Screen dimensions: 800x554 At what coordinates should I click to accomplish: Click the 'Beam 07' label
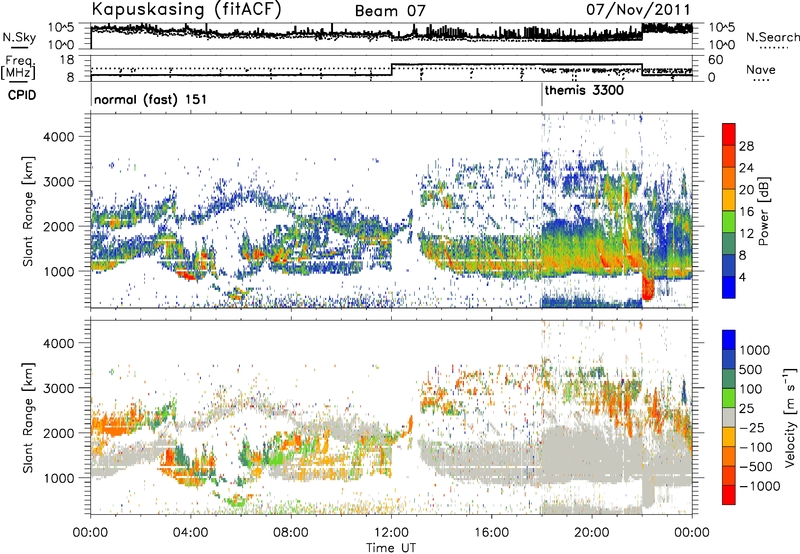[390, 11]
